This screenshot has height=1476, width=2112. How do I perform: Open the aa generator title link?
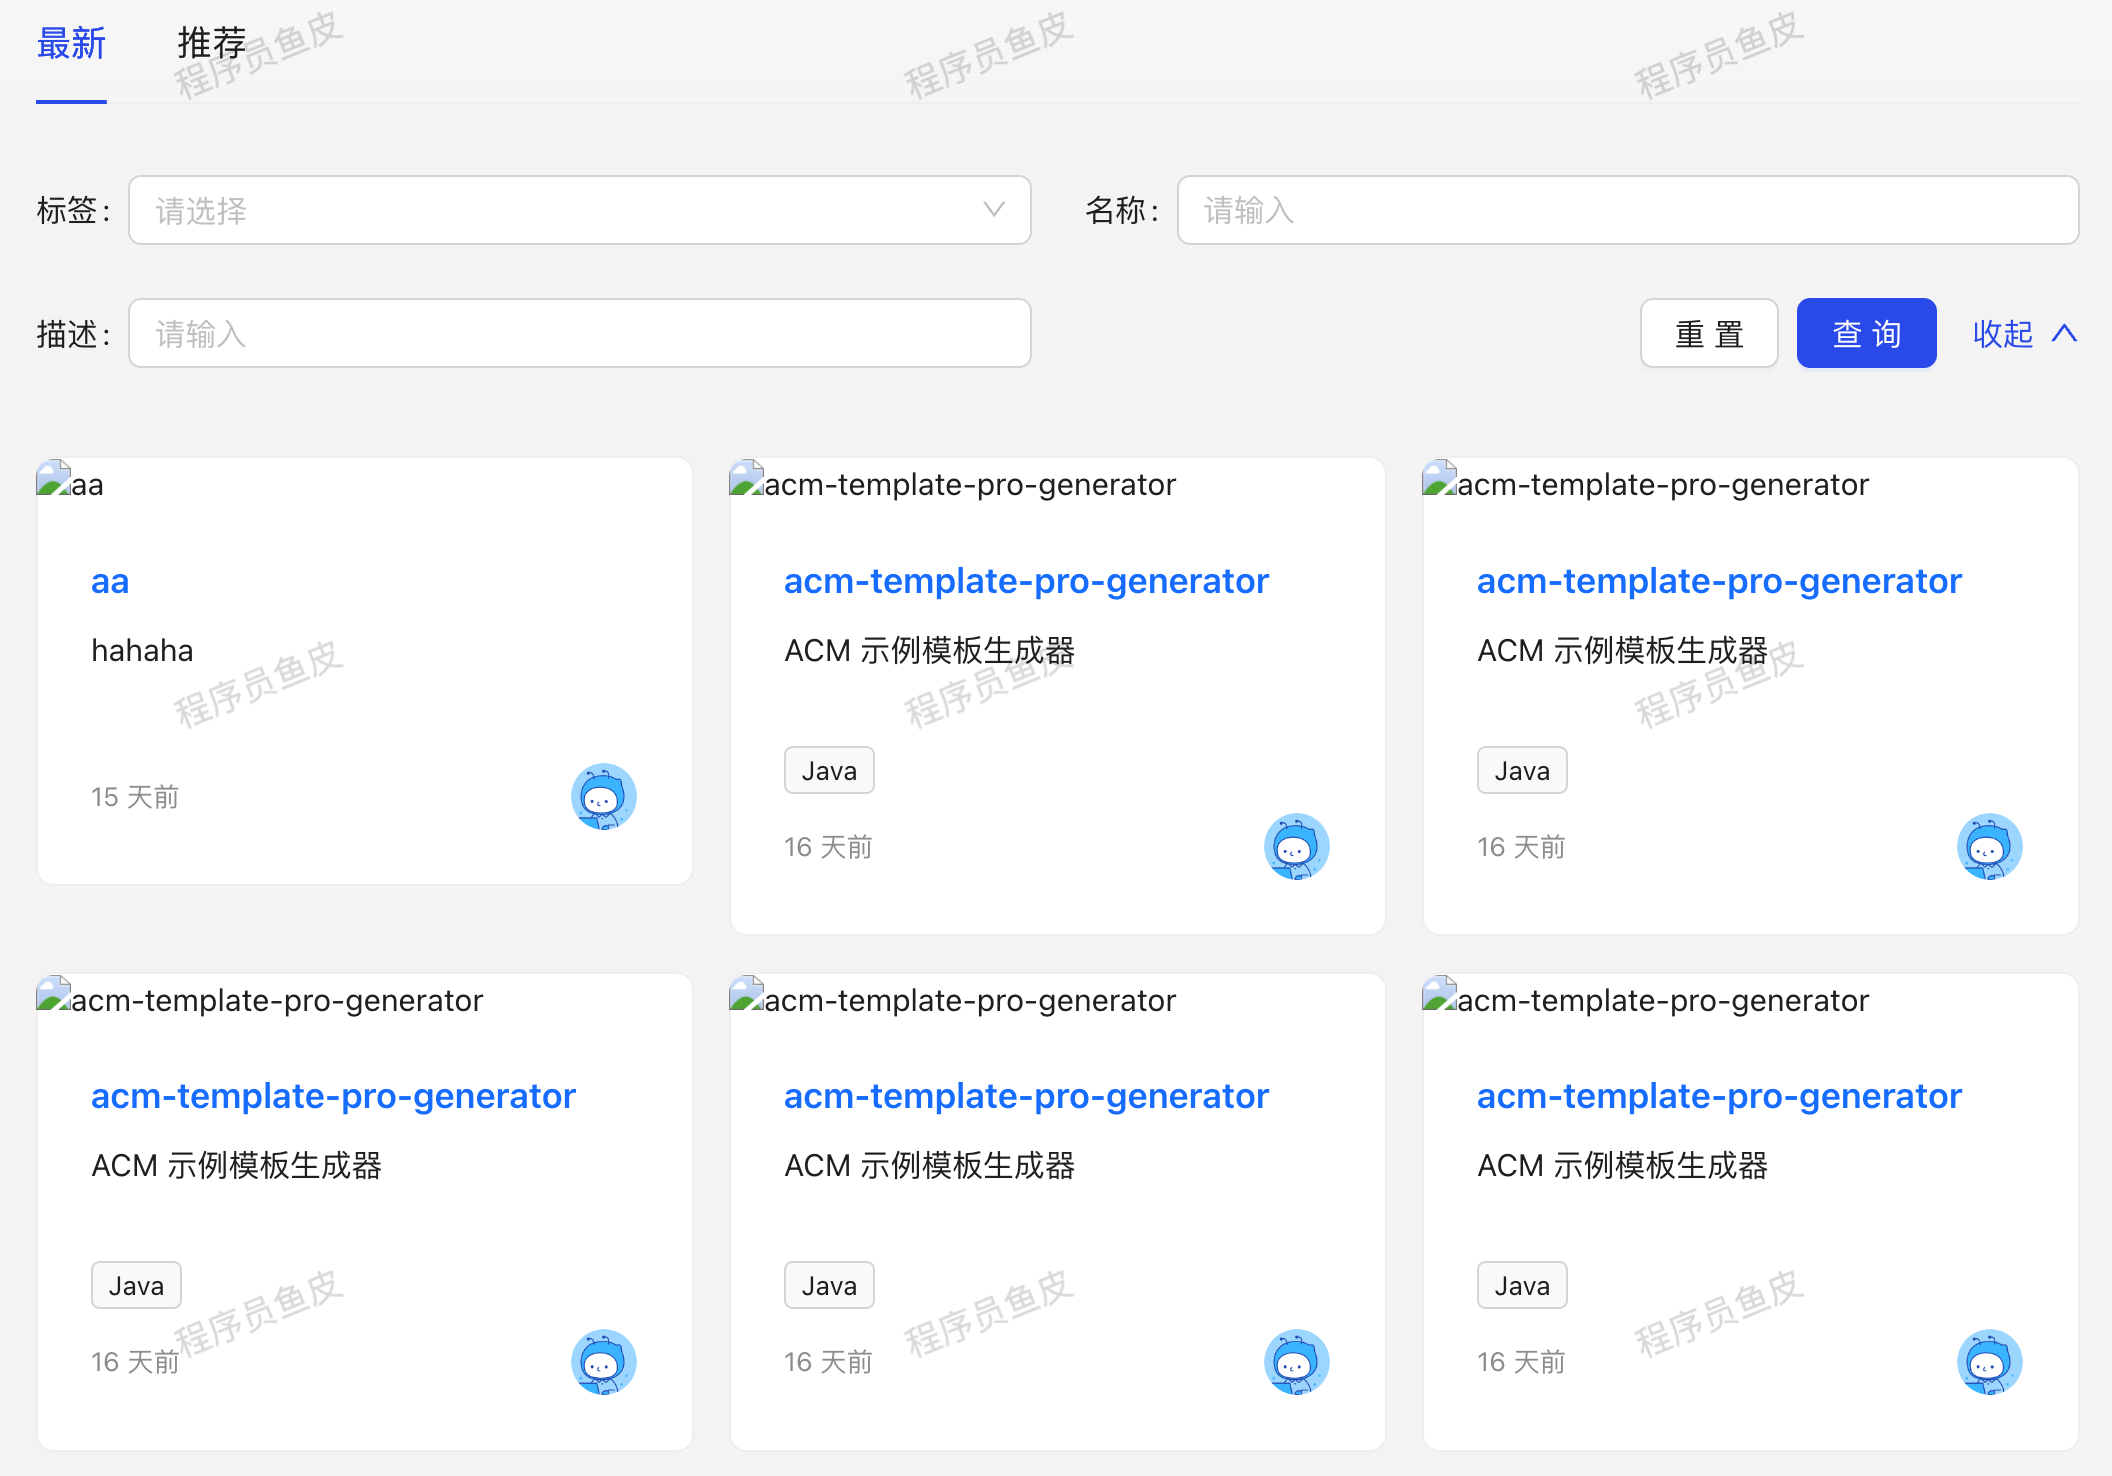click(110, 581)
